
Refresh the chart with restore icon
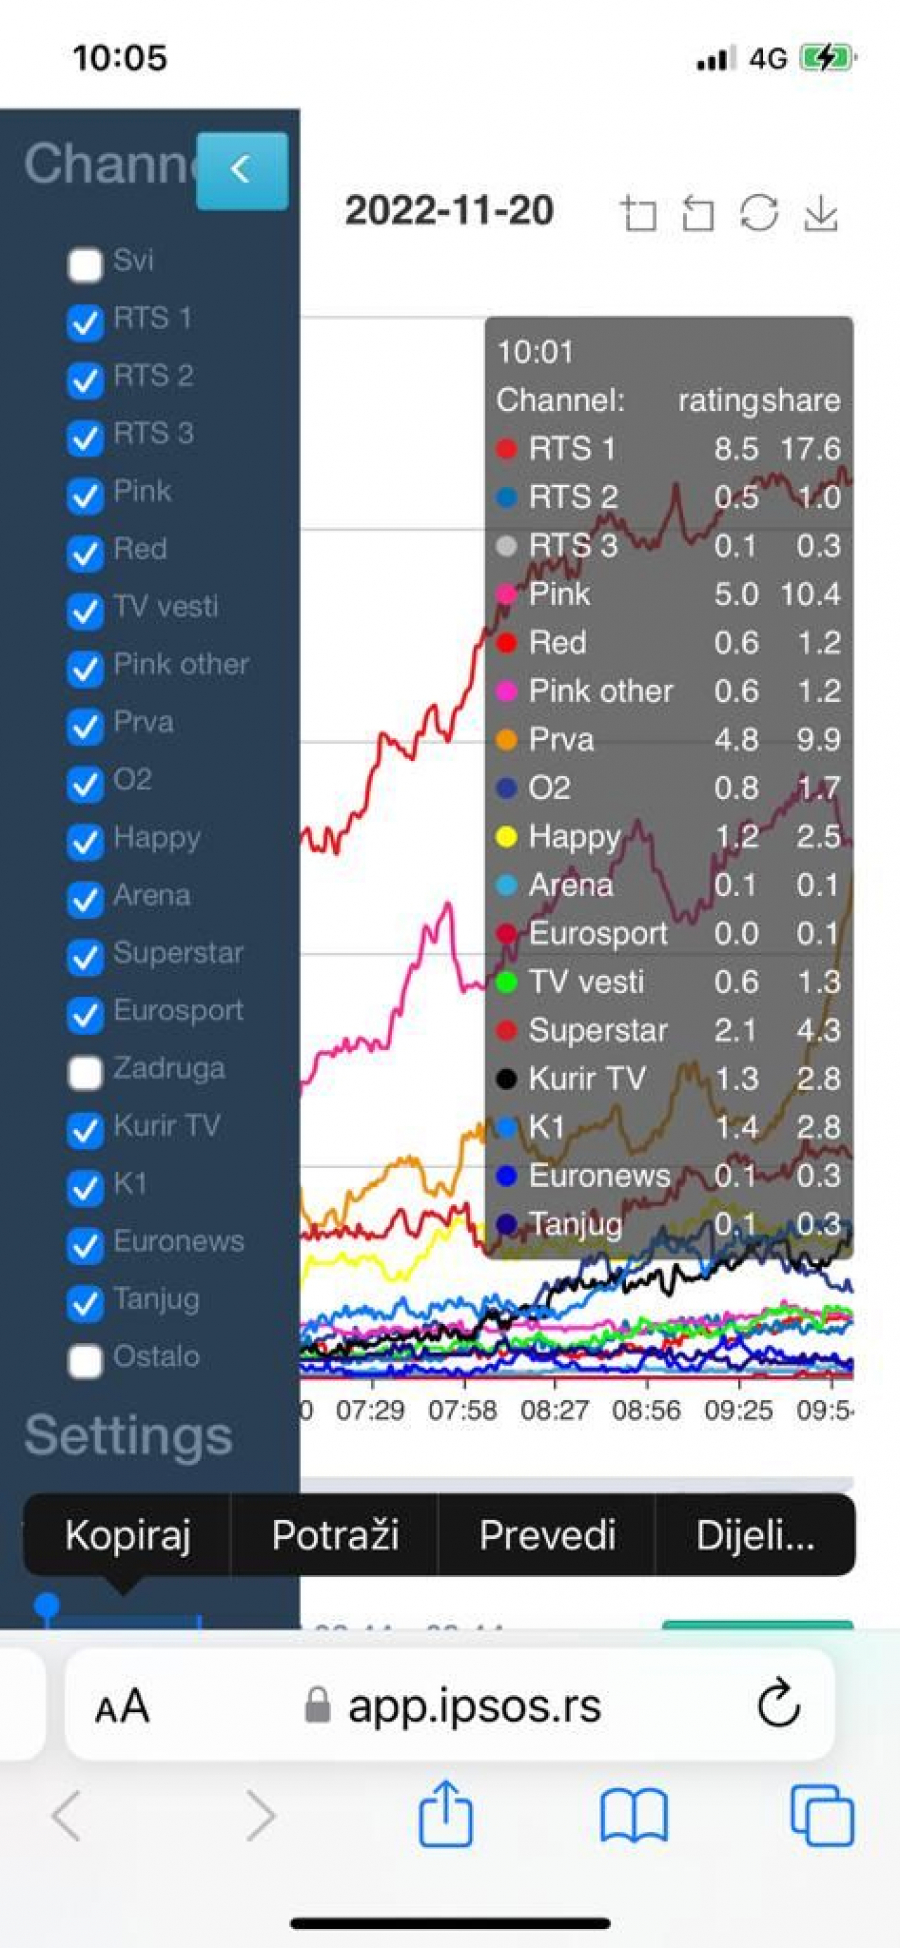click(759, 213)
